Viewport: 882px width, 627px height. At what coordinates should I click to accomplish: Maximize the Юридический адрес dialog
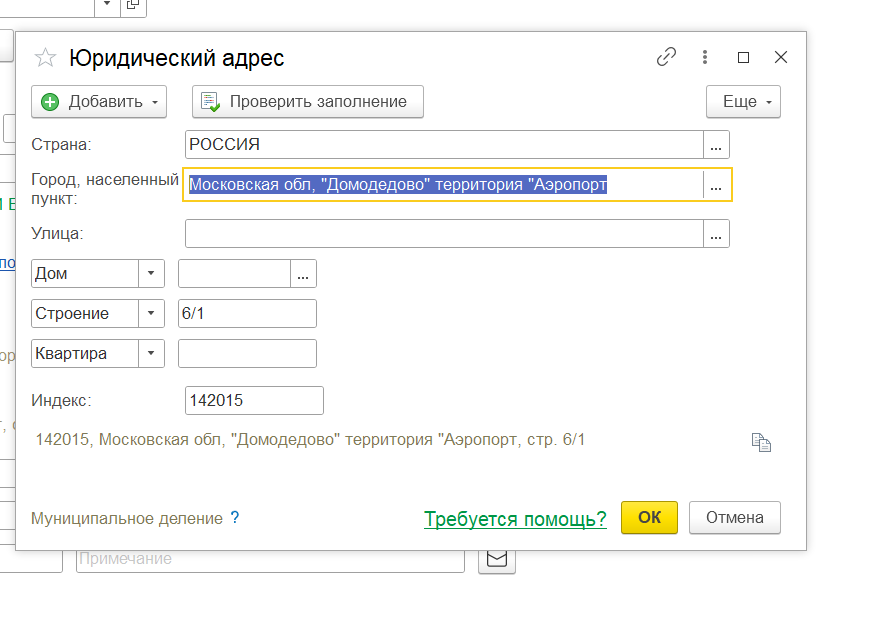pos(743,57)
